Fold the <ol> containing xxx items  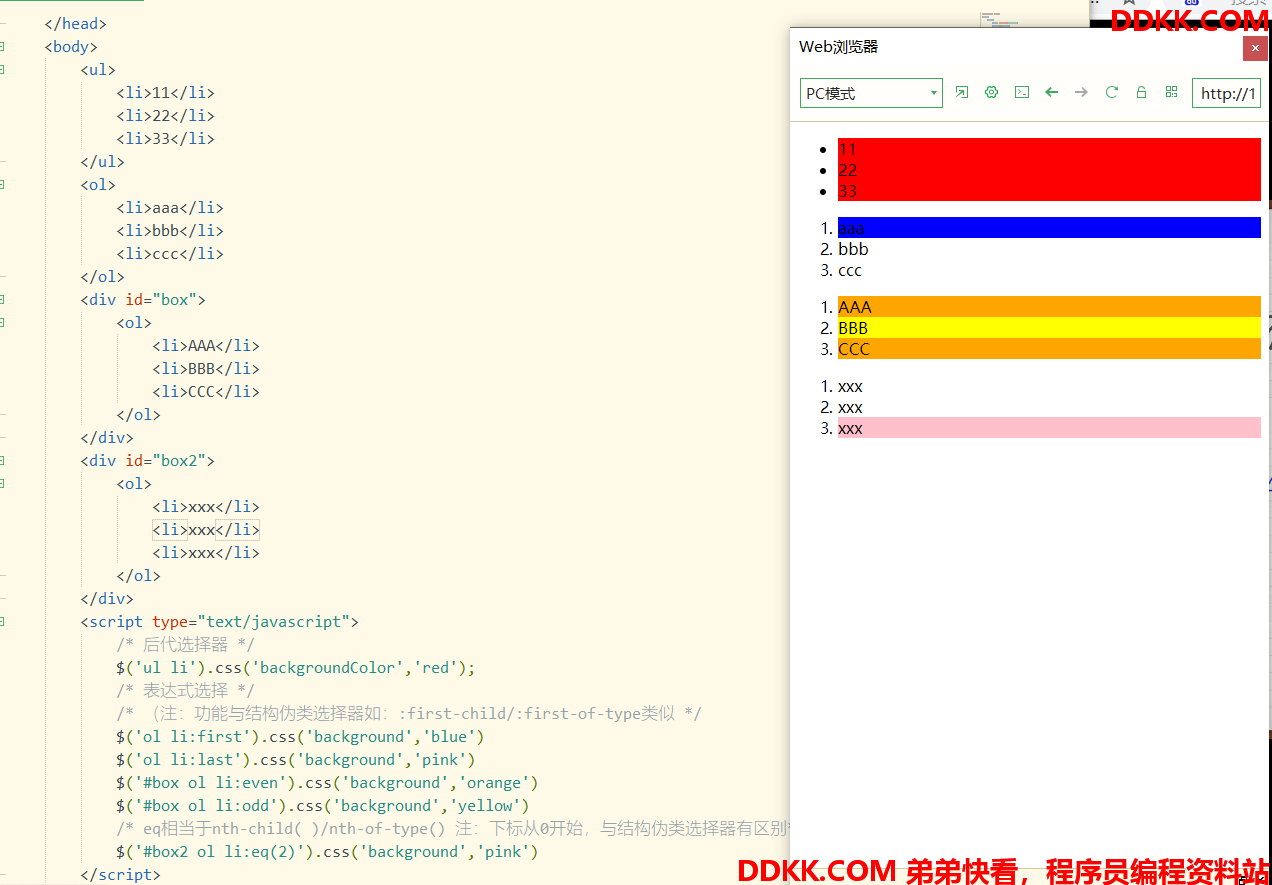2,484
